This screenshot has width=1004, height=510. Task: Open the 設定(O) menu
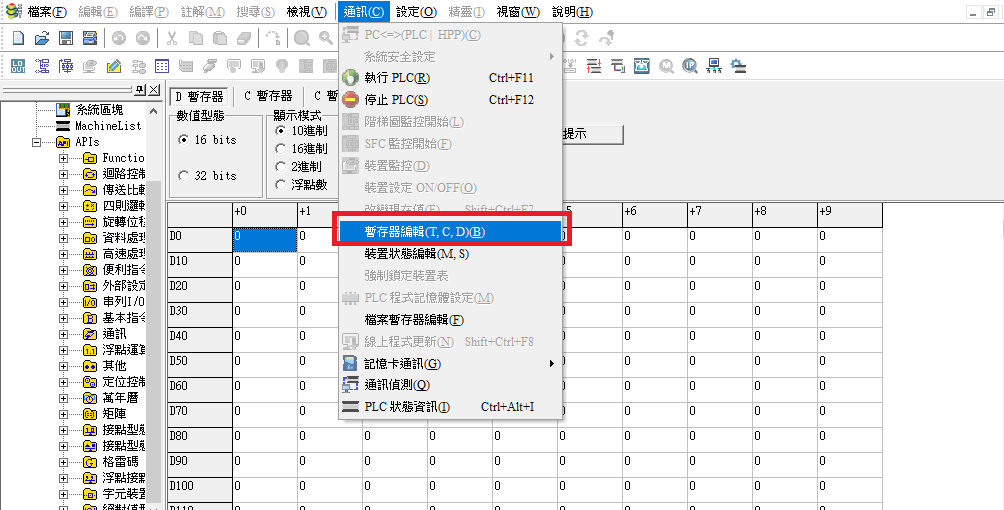[x=416, y=12]
